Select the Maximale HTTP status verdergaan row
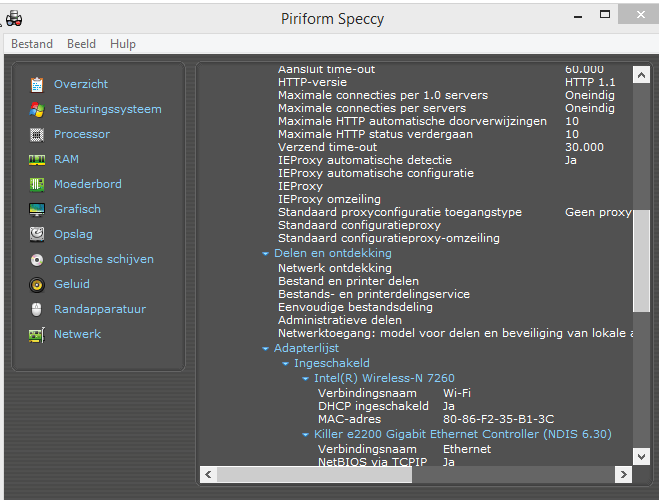This screenshot has height=500, width=659. 428,134
